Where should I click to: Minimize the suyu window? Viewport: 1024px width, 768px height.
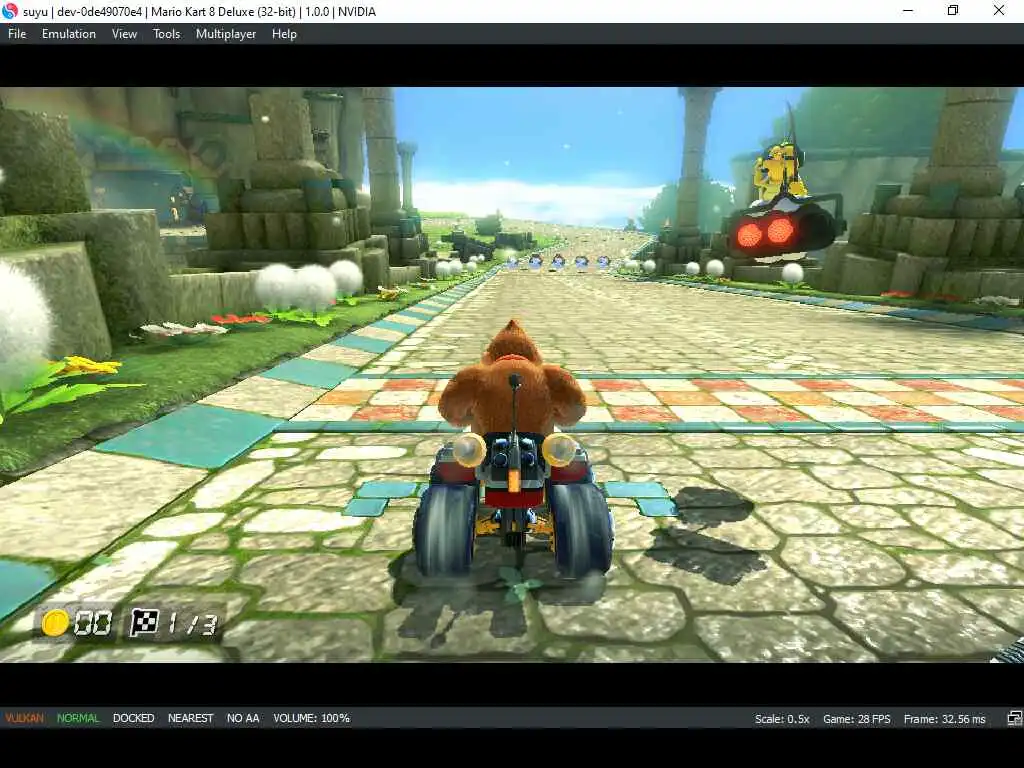coord(908,11)
